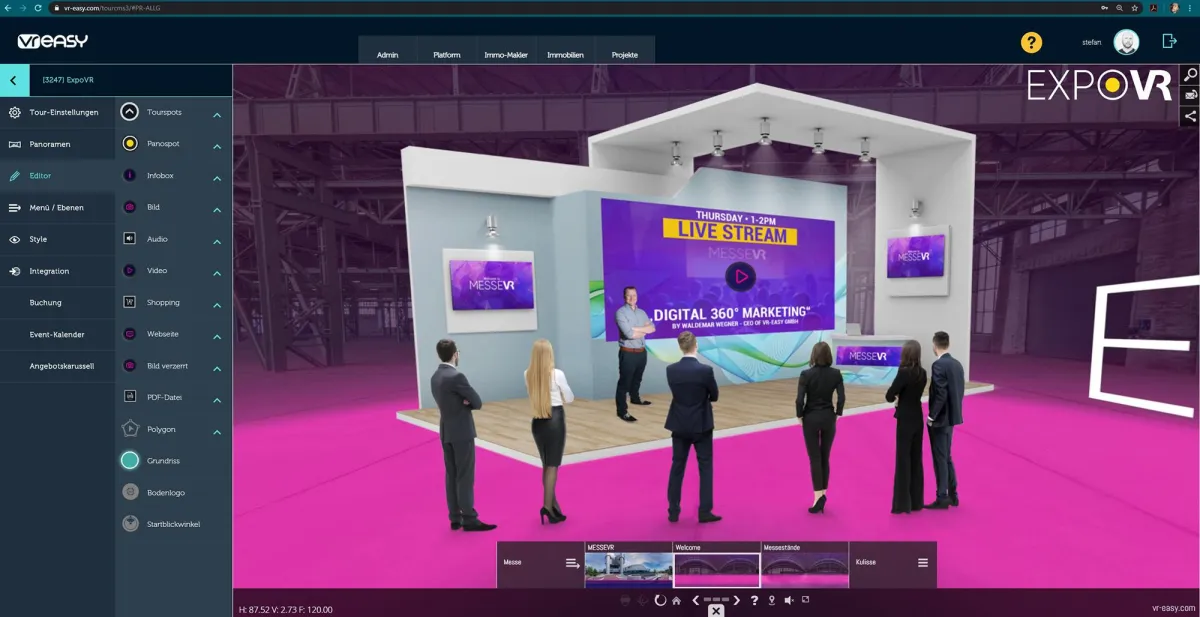Open the Grundriss floor plan tool
This screenshot has height=617, width=1200.
[129, 460]
